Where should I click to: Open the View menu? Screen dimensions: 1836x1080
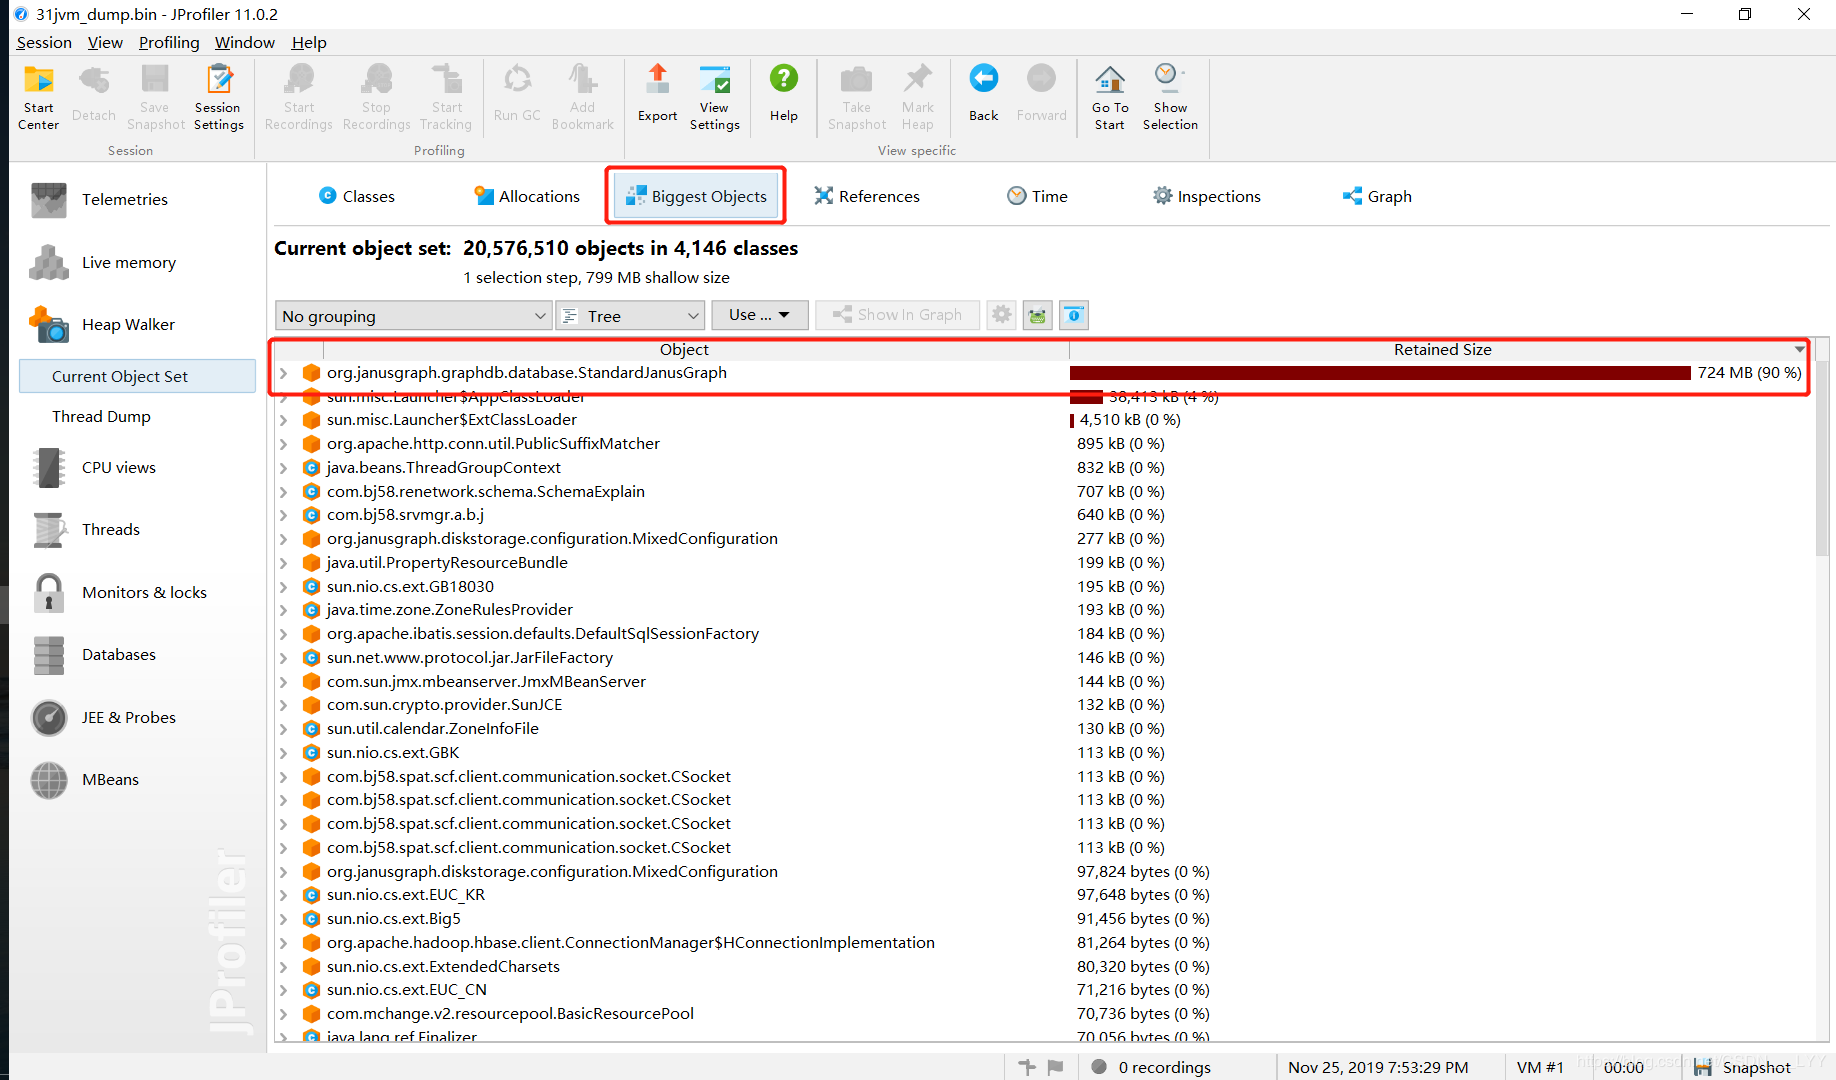tap(105, 42)
